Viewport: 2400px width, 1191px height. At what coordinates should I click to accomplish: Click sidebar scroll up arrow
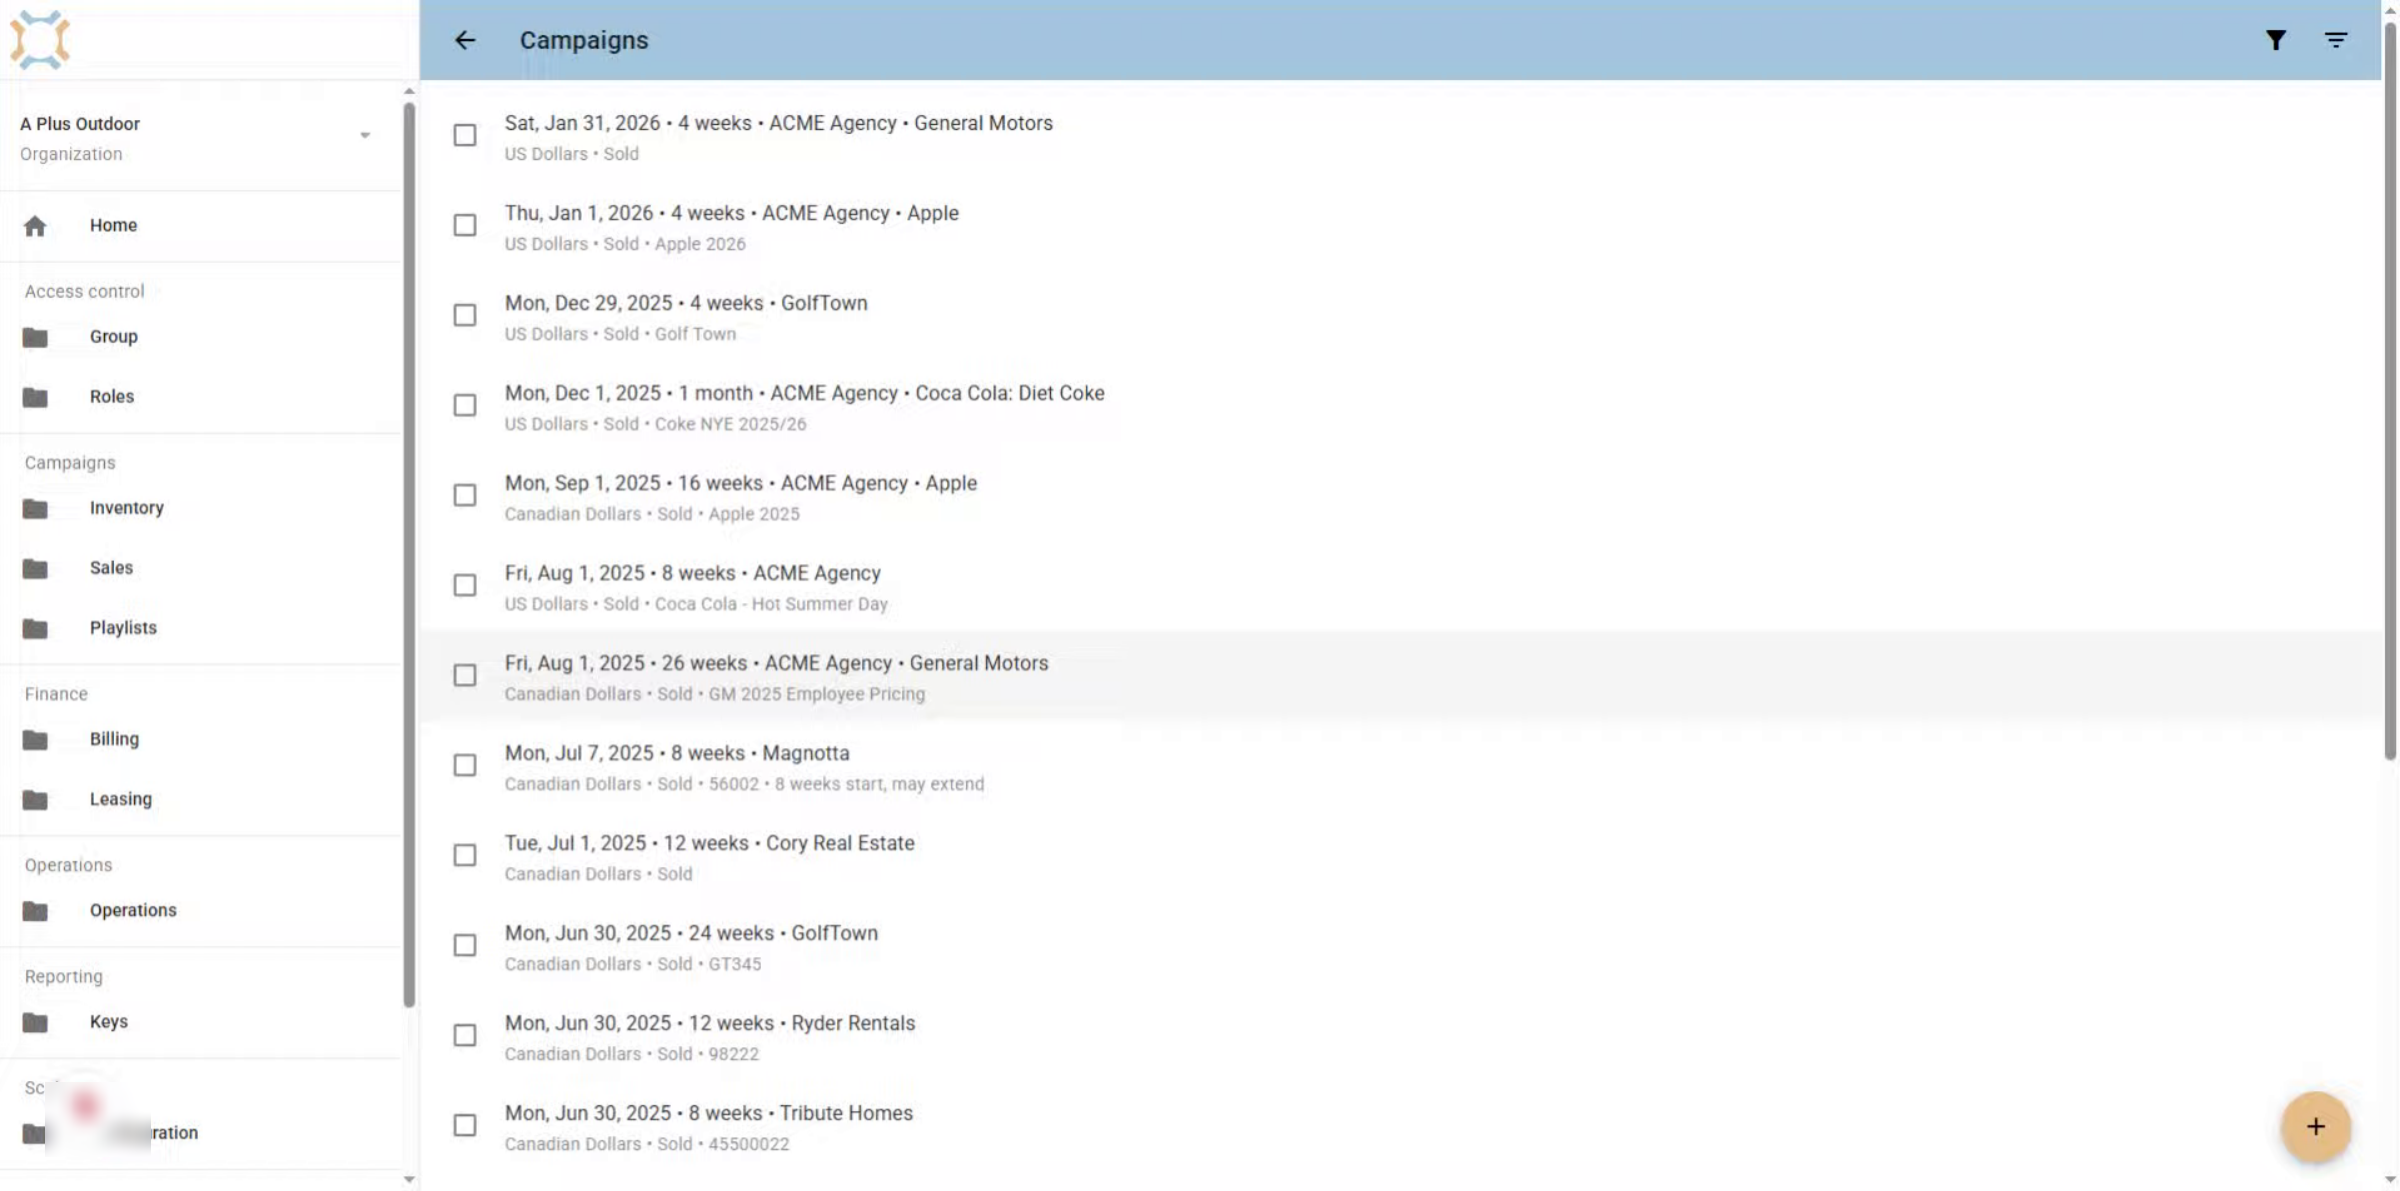coord(409,91)
